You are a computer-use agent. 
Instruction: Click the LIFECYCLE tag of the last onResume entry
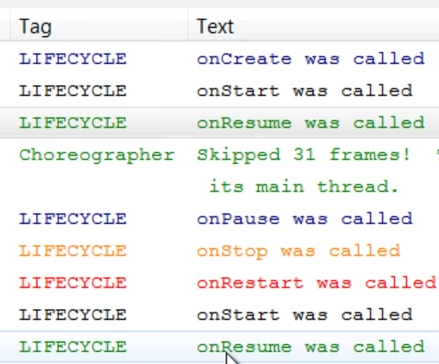pos(73,347)
